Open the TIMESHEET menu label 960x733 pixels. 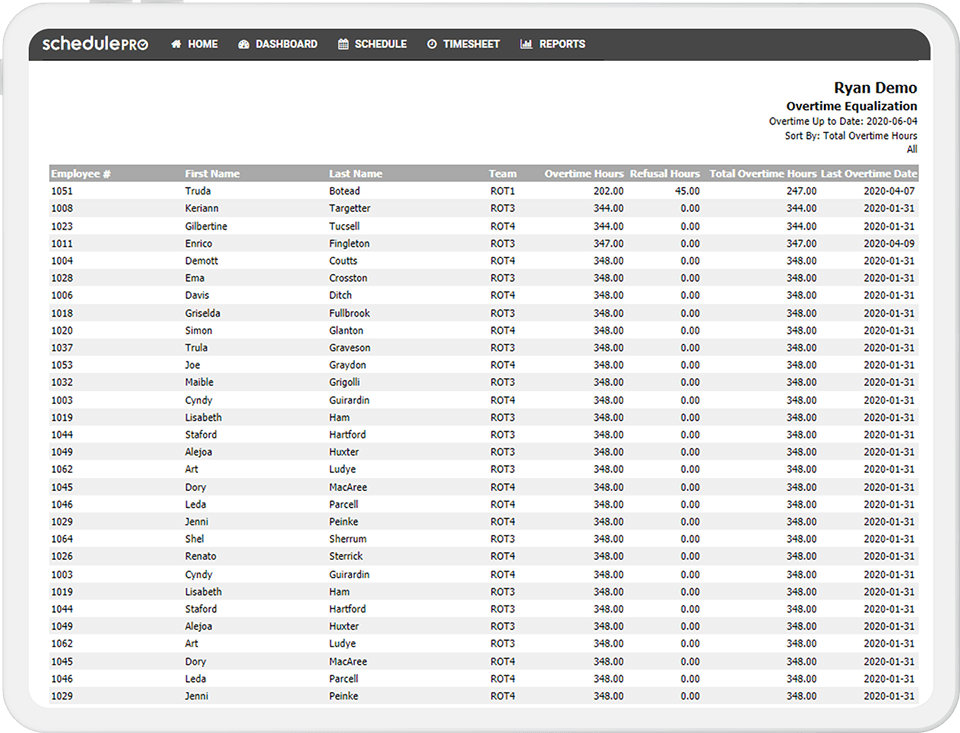click(471, 44)
